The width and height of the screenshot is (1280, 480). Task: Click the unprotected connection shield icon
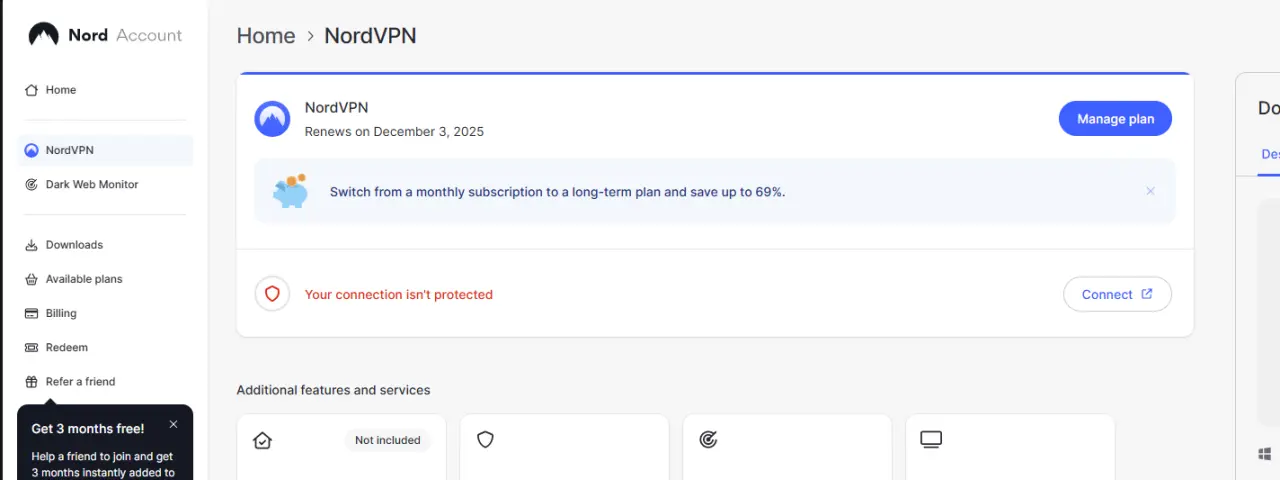(272, 294)
